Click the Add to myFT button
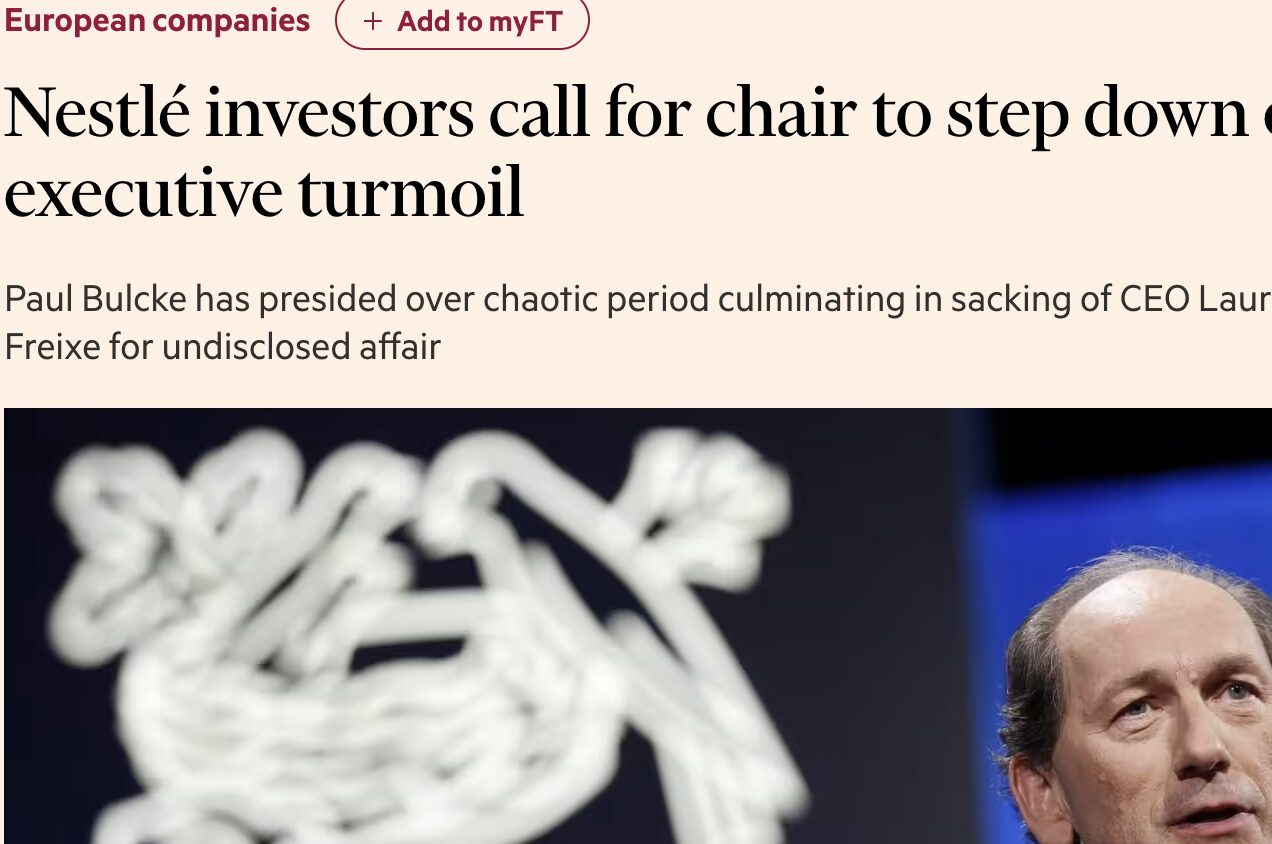Image resolution: width=1272 pixels, height=844 pixels. pos(462,22)
